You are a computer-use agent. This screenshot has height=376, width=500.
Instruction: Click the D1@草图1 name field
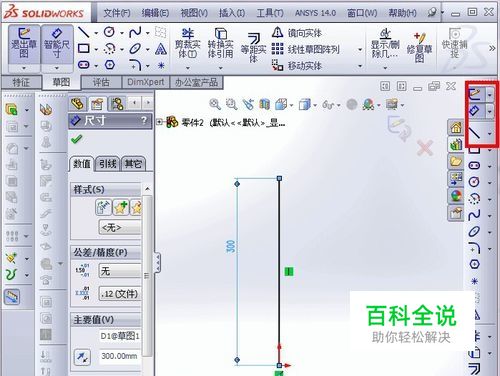click(119, 336)
